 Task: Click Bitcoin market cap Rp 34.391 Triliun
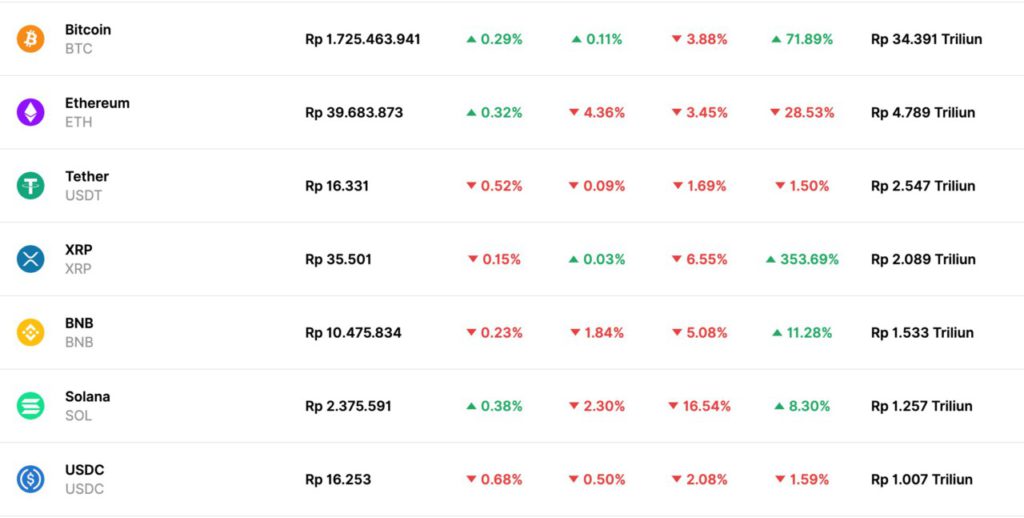click(x=926, y=40)
